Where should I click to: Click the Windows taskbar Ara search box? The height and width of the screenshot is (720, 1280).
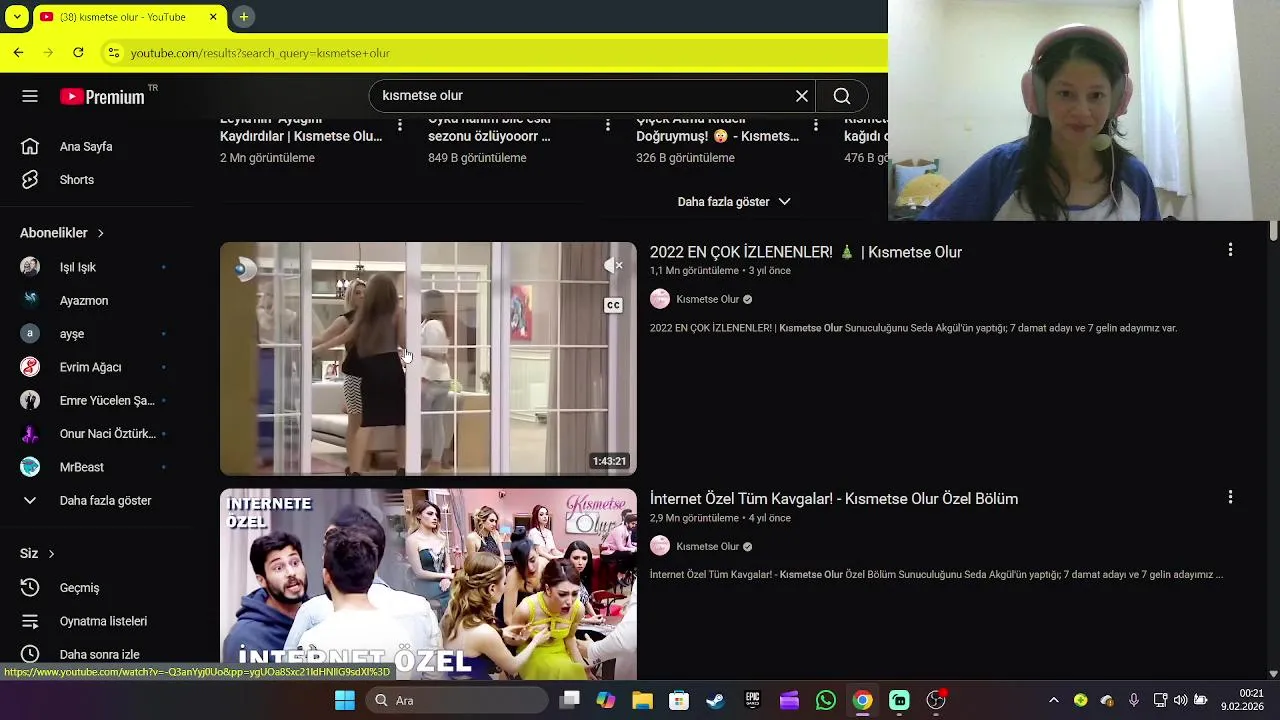457,700
